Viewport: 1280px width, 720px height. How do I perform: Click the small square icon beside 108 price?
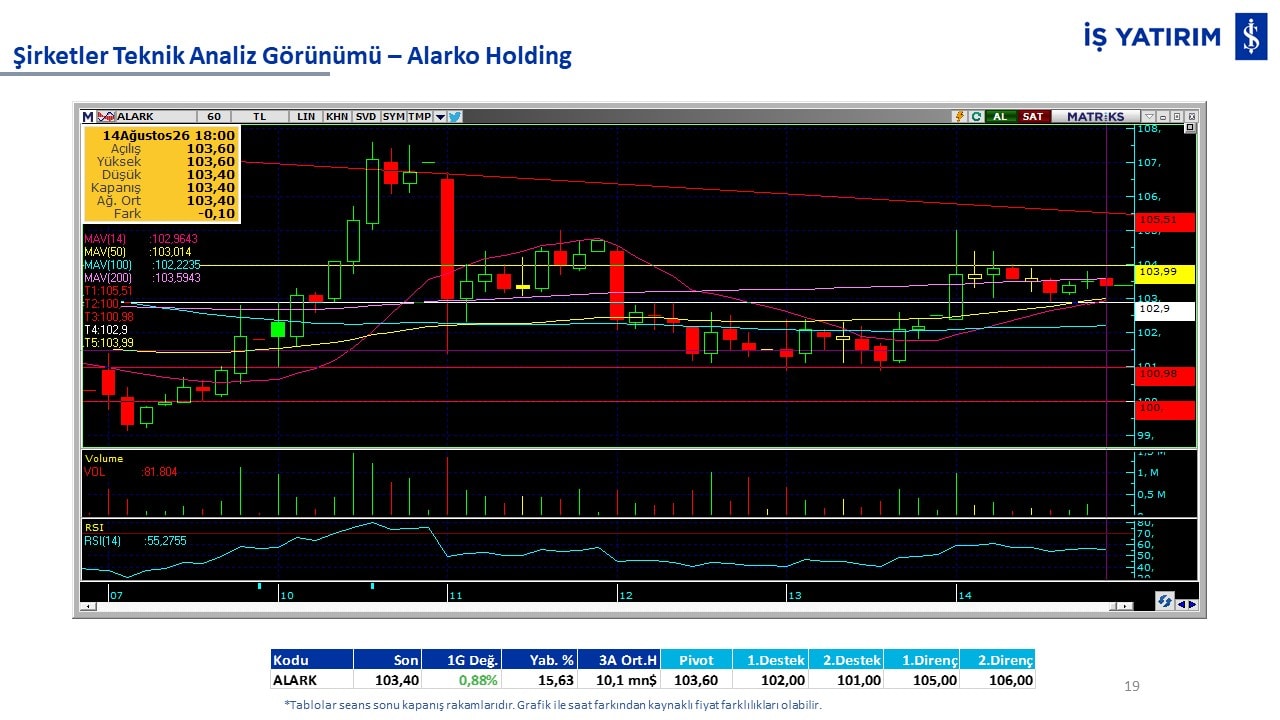pos(1189,129)
